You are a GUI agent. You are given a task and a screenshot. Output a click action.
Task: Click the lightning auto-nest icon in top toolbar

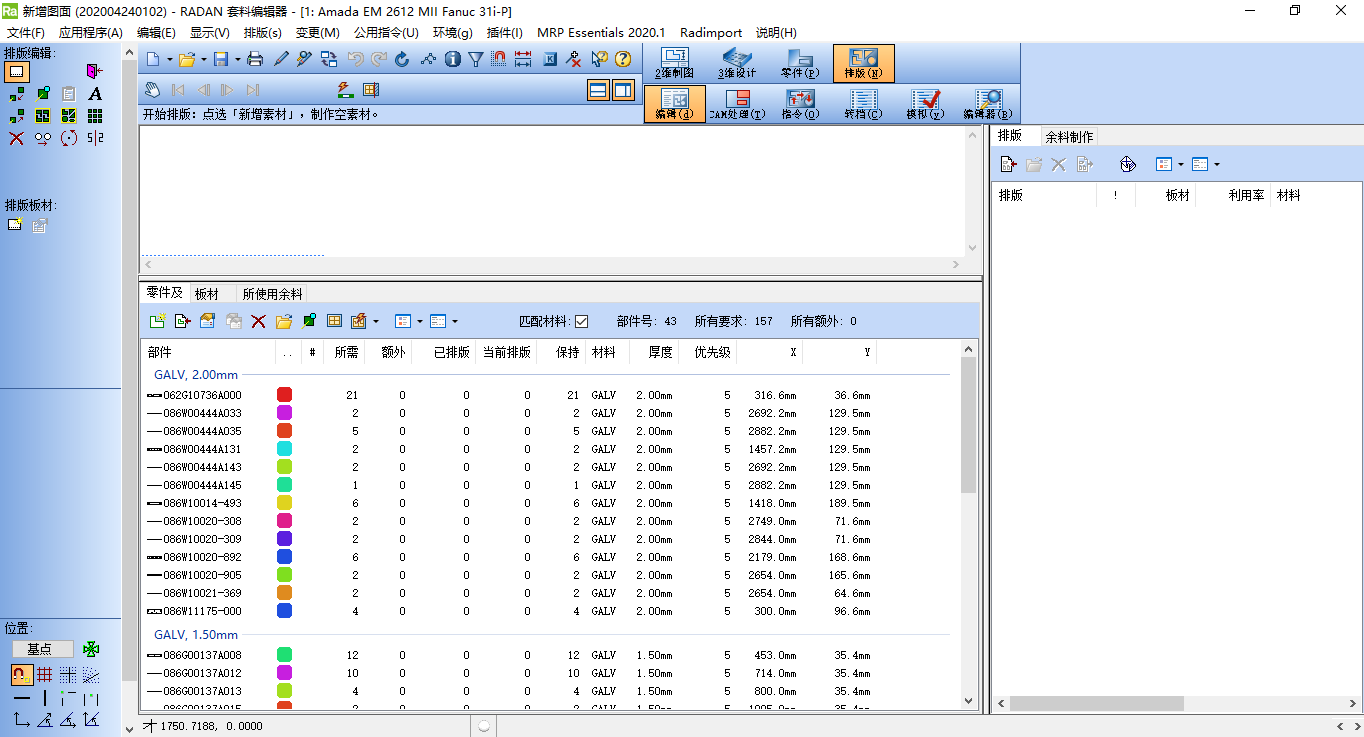pos(345,90)
